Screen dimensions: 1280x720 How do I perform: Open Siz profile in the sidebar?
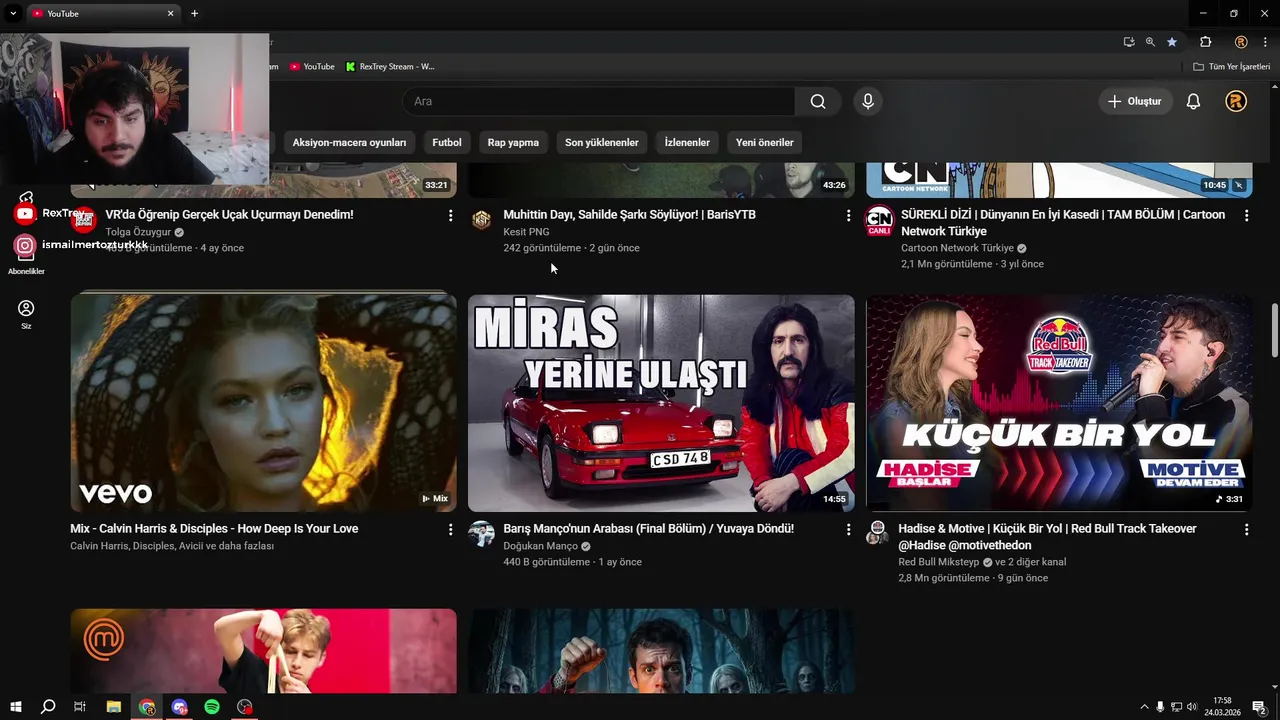(26, 315)
